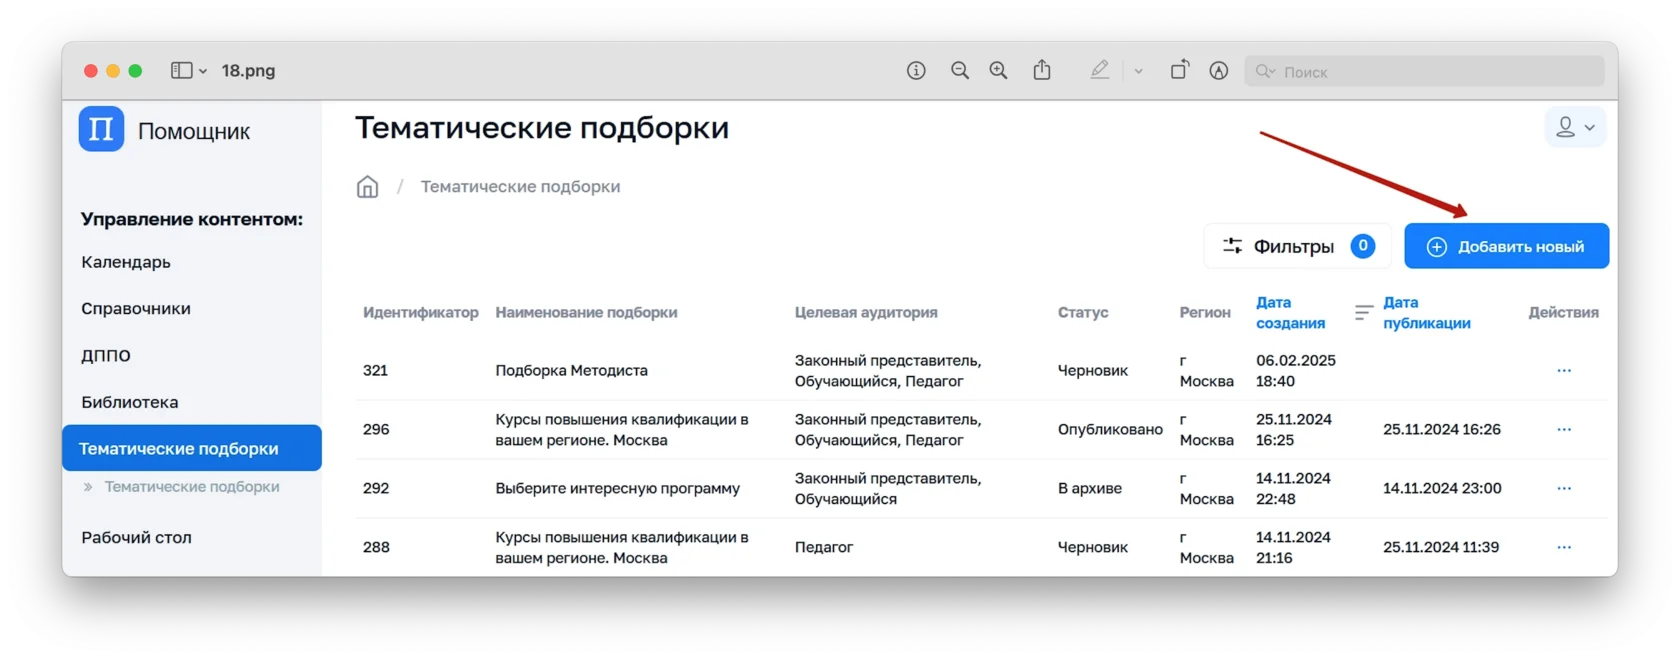
Task: Open the sidebar view dropdown in Preview
Action: pyautogui.click(x=188, y=71)
